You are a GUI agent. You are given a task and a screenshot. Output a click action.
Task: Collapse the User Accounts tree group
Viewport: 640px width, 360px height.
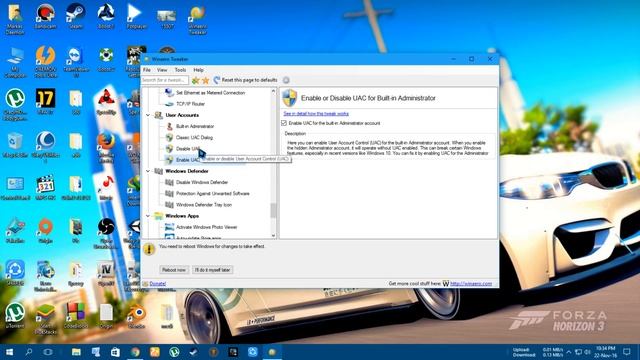click(148, 115)
